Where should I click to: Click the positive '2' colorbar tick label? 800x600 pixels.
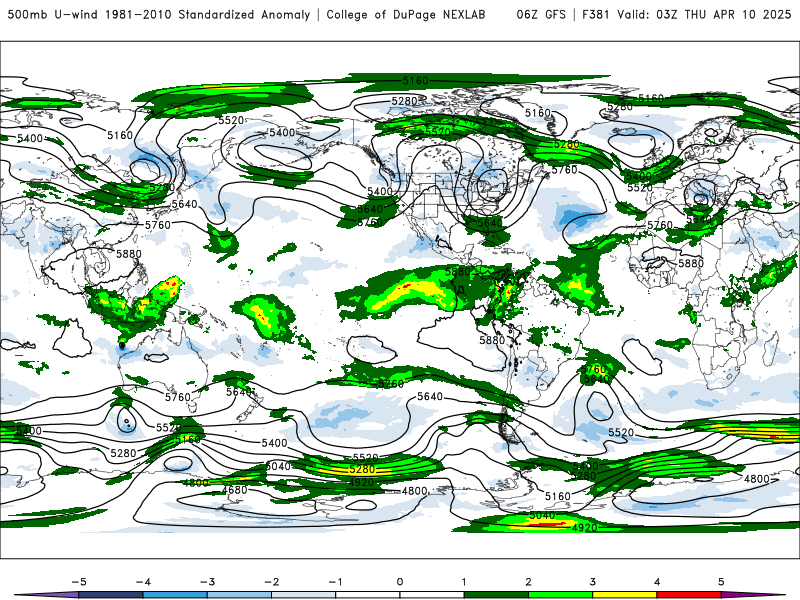tap(529, 582)
